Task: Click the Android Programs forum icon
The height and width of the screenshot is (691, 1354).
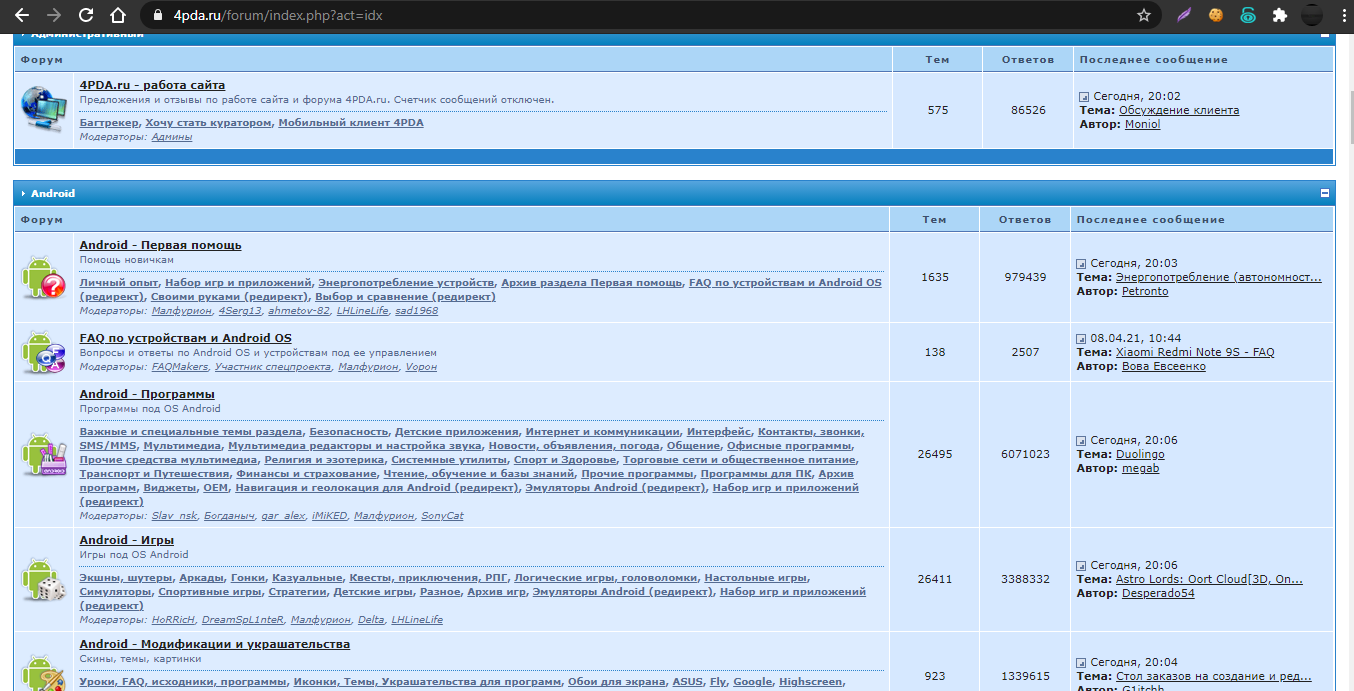Action: pos(43,455)
